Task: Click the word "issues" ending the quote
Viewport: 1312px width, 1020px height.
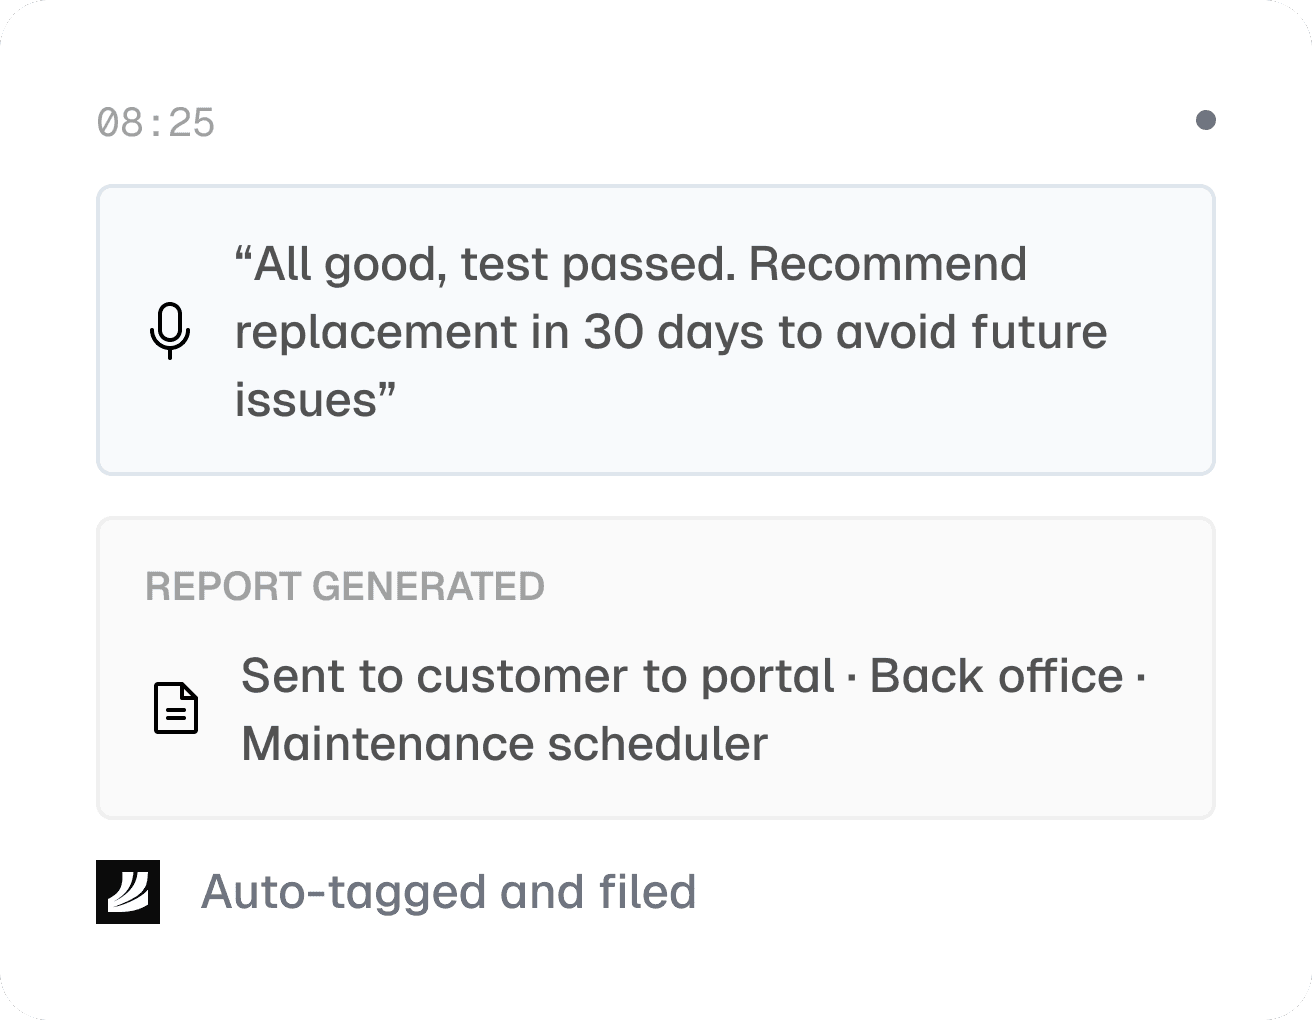Action: click(x=305, y=400)
